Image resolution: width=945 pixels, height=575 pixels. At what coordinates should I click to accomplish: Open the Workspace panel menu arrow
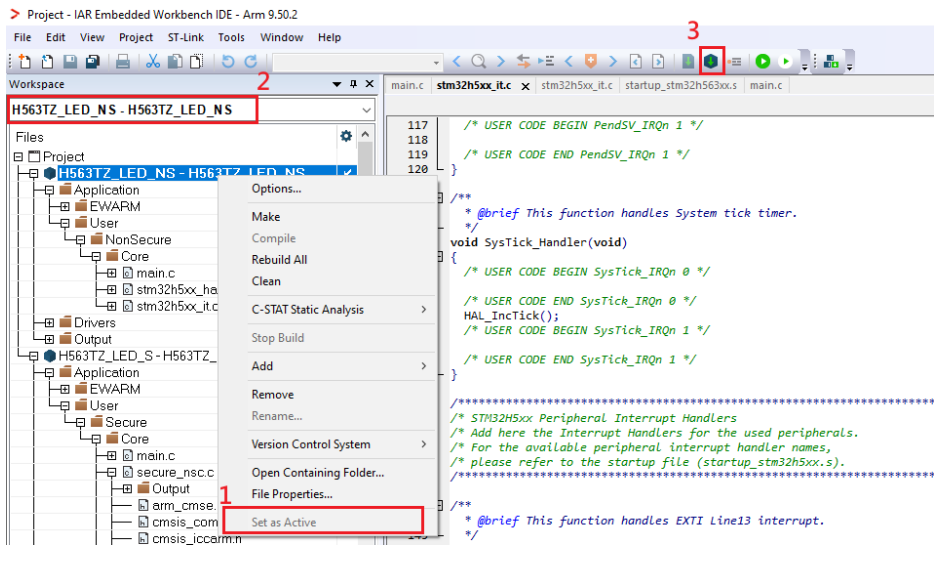(x=336, y=84)
